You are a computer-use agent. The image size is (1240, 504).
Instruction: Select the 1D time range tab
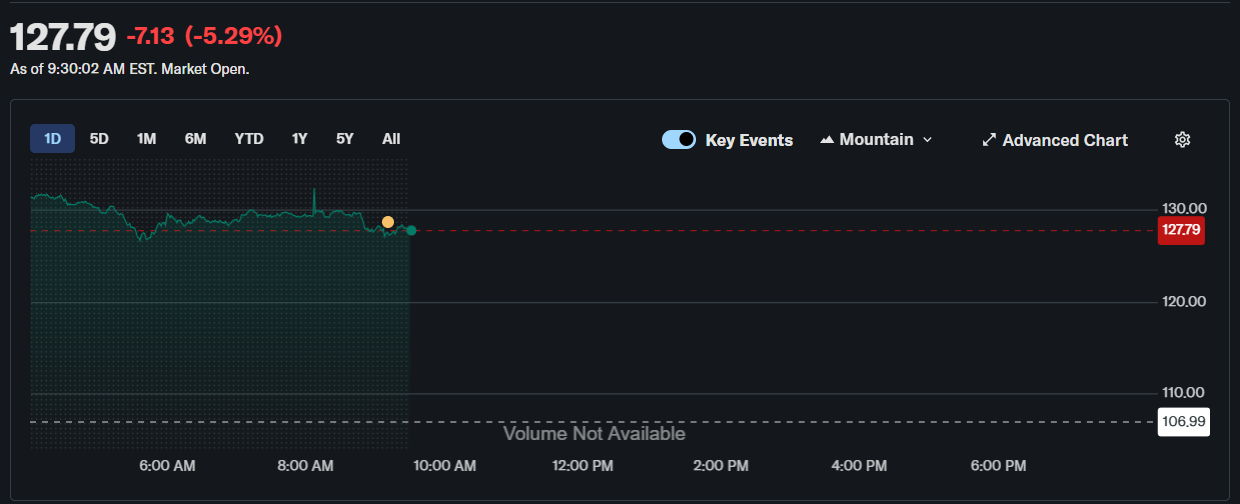(x=52, y=139)
